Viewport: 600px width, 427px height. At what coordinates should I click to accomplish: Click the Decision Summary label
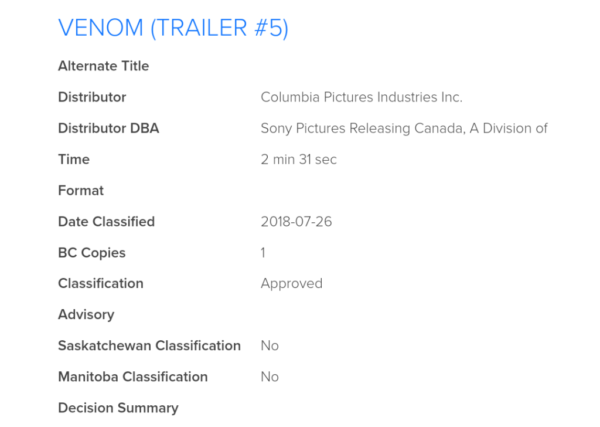(x=118, y=408)
